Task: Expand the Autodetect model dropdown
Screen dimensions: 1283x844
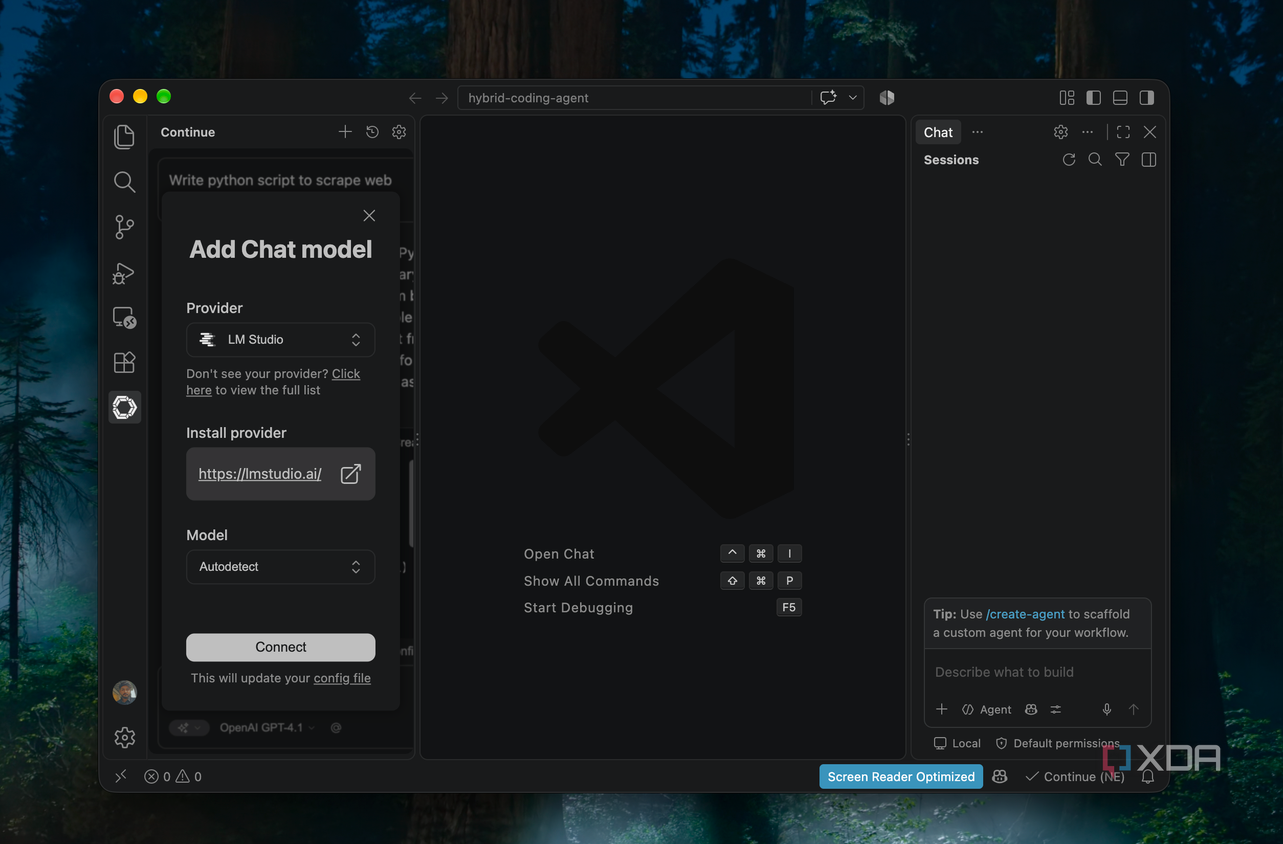Action: (281, 567)
